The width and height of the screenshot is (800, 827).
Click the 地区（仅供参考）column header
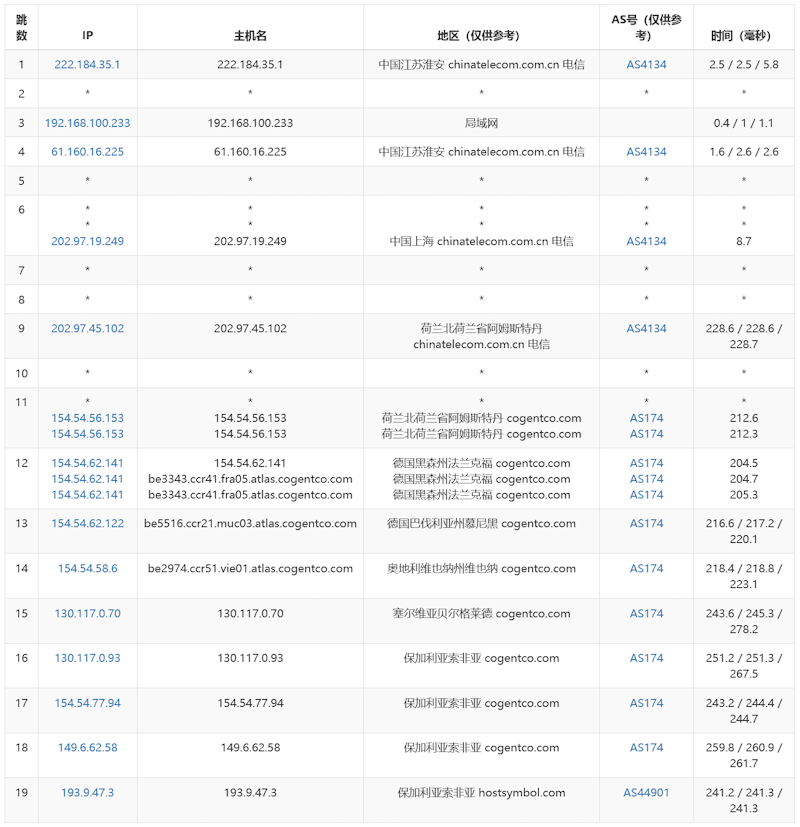481,35
